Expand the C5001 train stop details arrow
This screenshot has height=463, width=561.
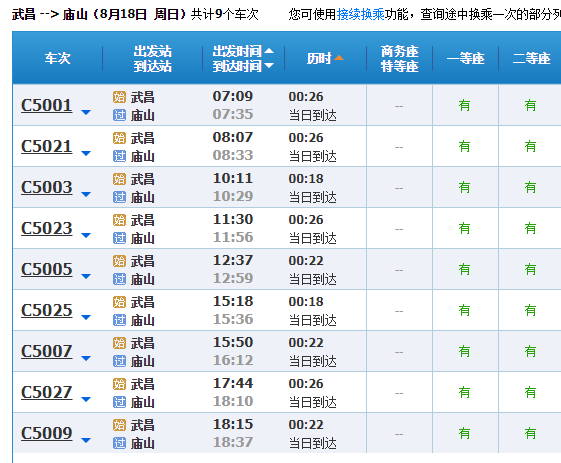pos(86,113)
